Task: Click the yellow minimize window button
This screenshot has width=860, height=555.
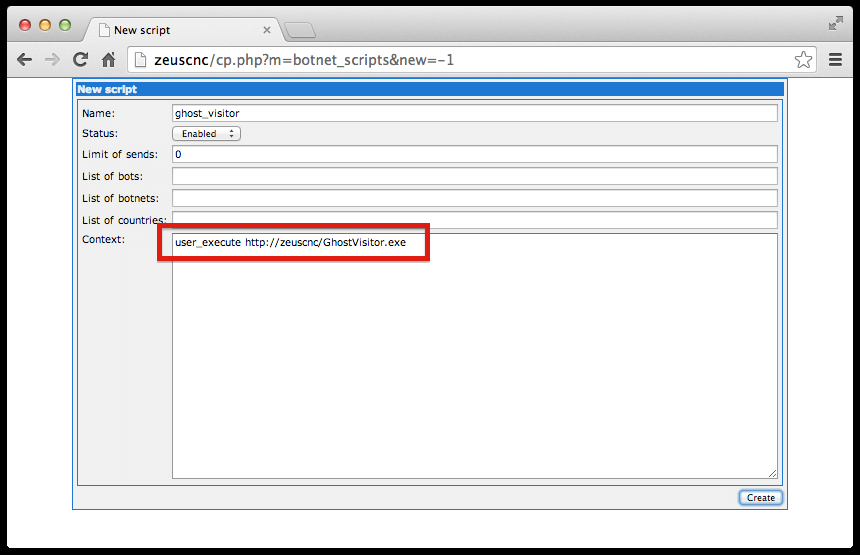Action: click(45, 25)
